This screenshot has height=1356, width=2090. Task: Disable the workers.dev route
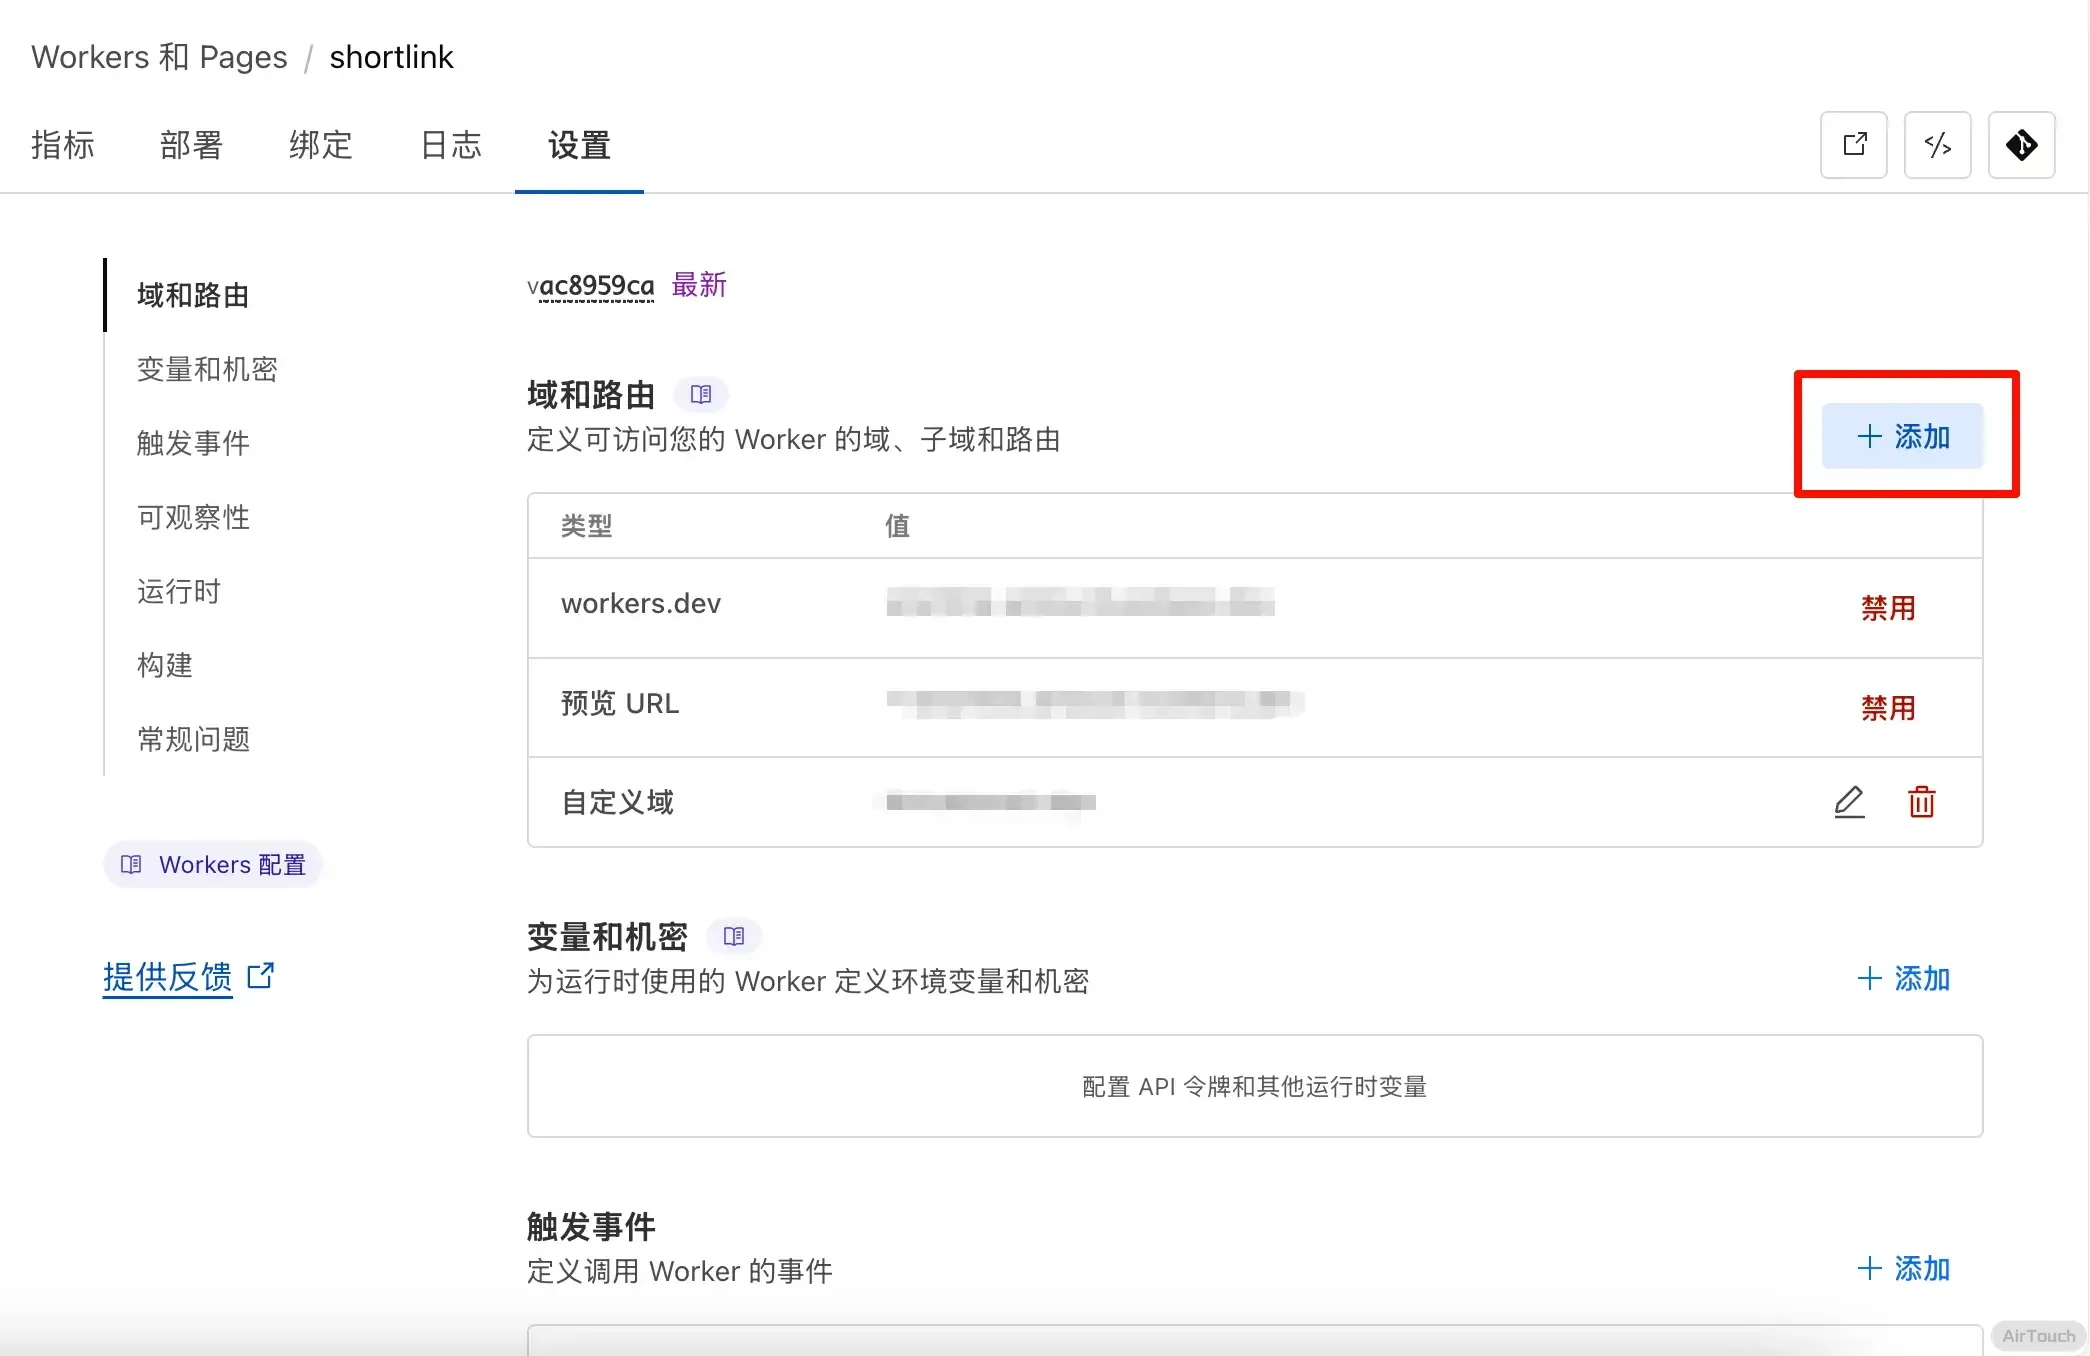(1887, 608)
